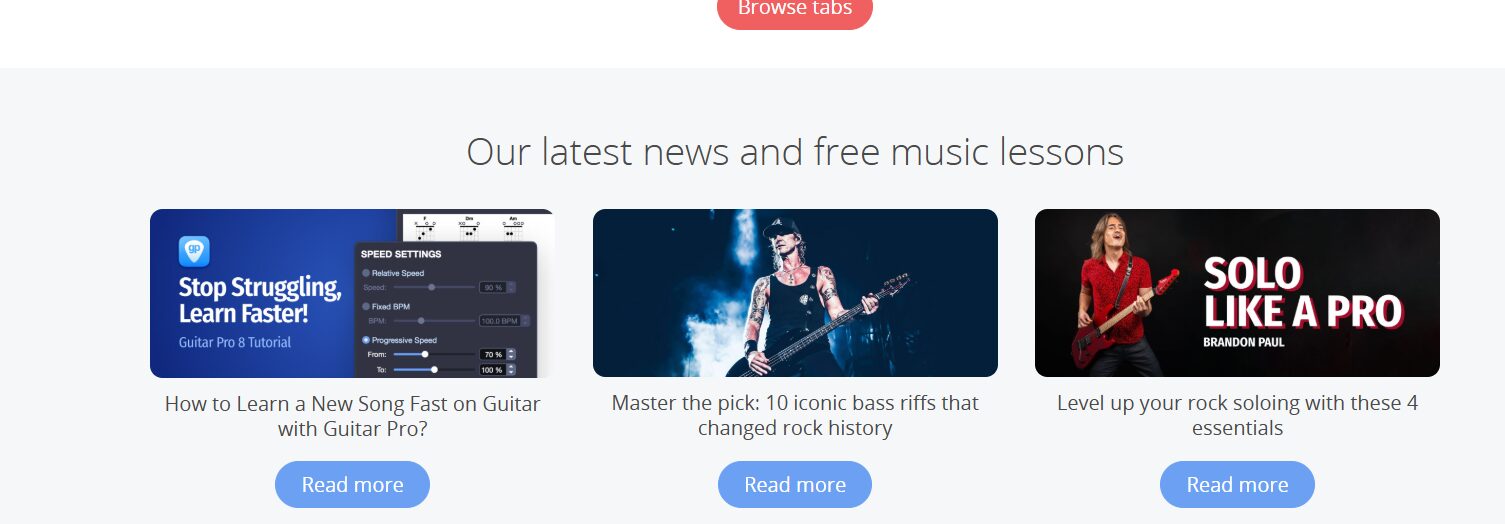Read more about iconic bass riffs
The image size is (1505, 524).
click(x=795, y=485)
